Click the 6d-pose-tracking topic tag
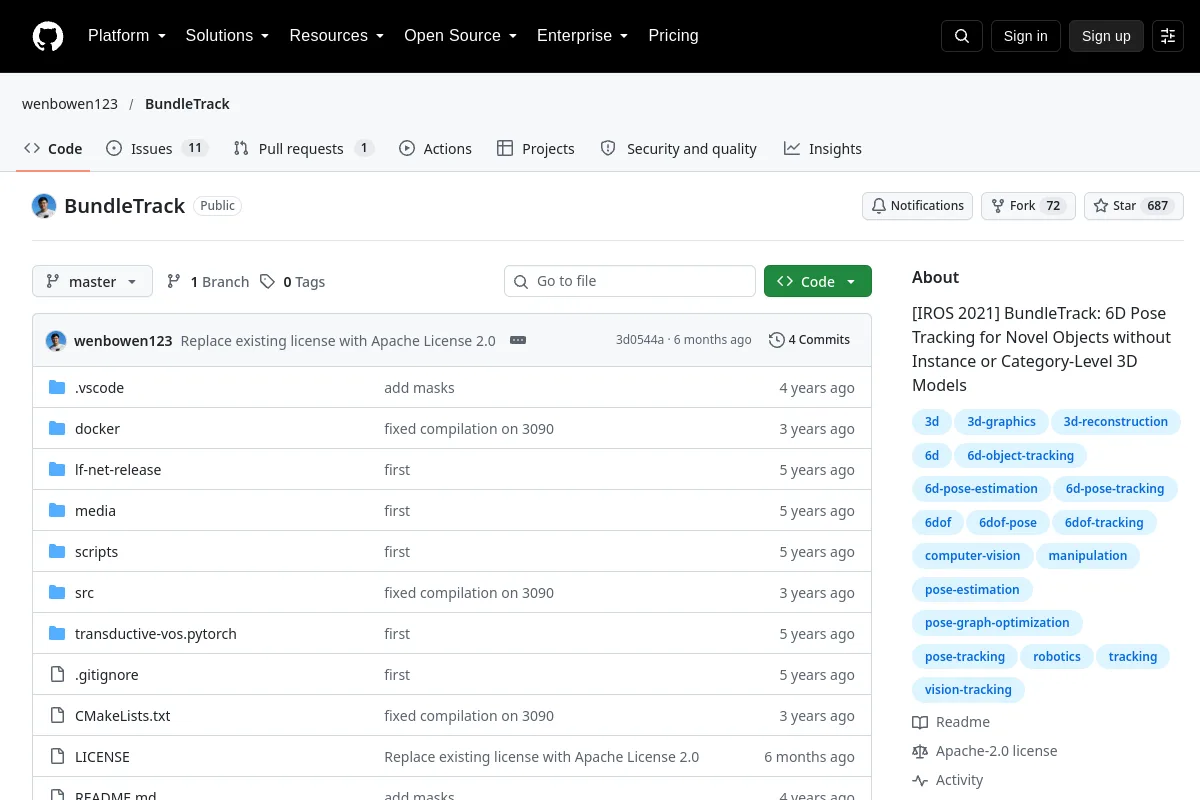The width and height of the screenshot is (1200, 800). [1115, 489]
